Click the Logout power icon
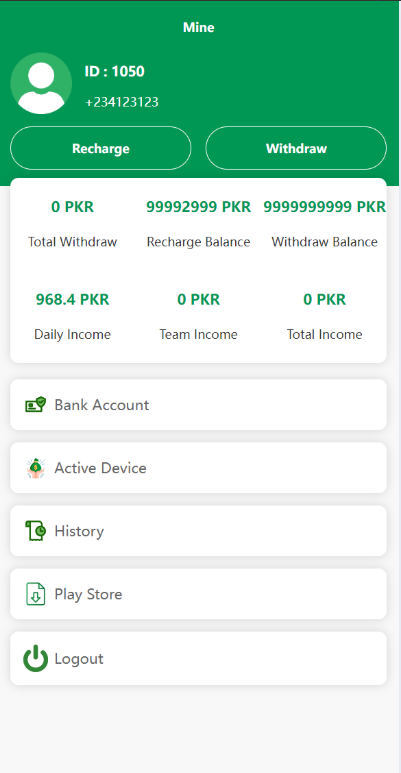This screenshot has height=773, width=401. click(x=36, y=659)
